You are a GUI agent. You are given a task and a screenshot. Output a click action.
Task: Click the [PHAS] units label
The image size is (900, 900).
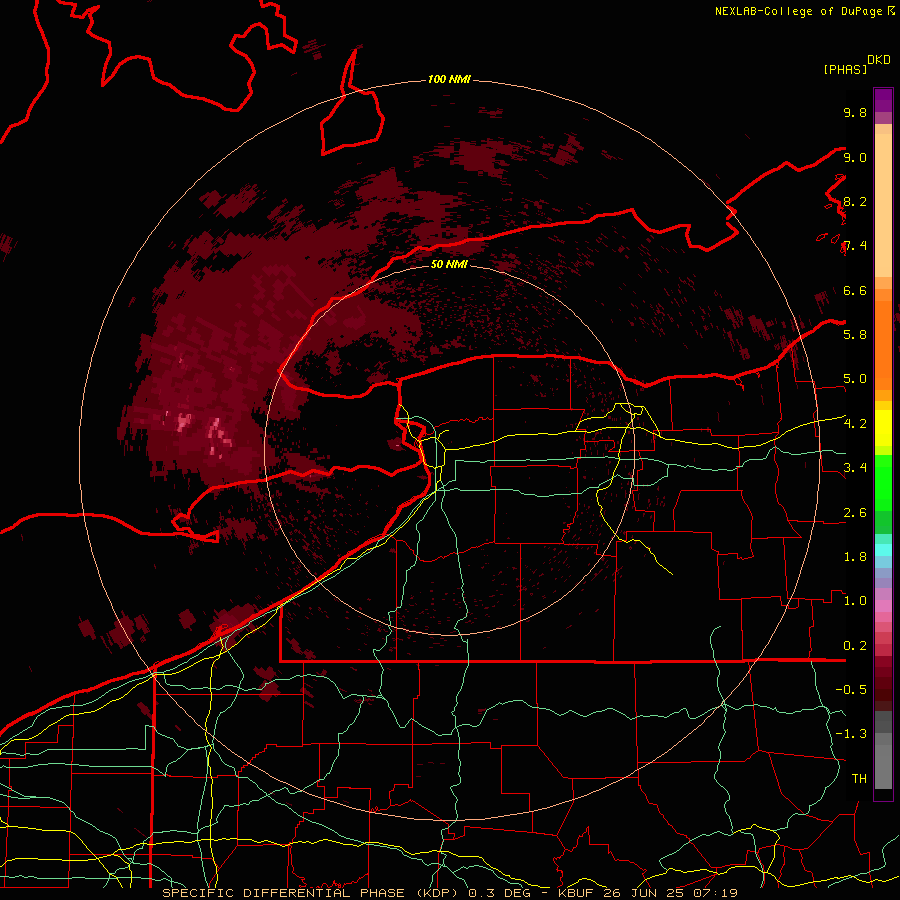[x=845, y=69]
